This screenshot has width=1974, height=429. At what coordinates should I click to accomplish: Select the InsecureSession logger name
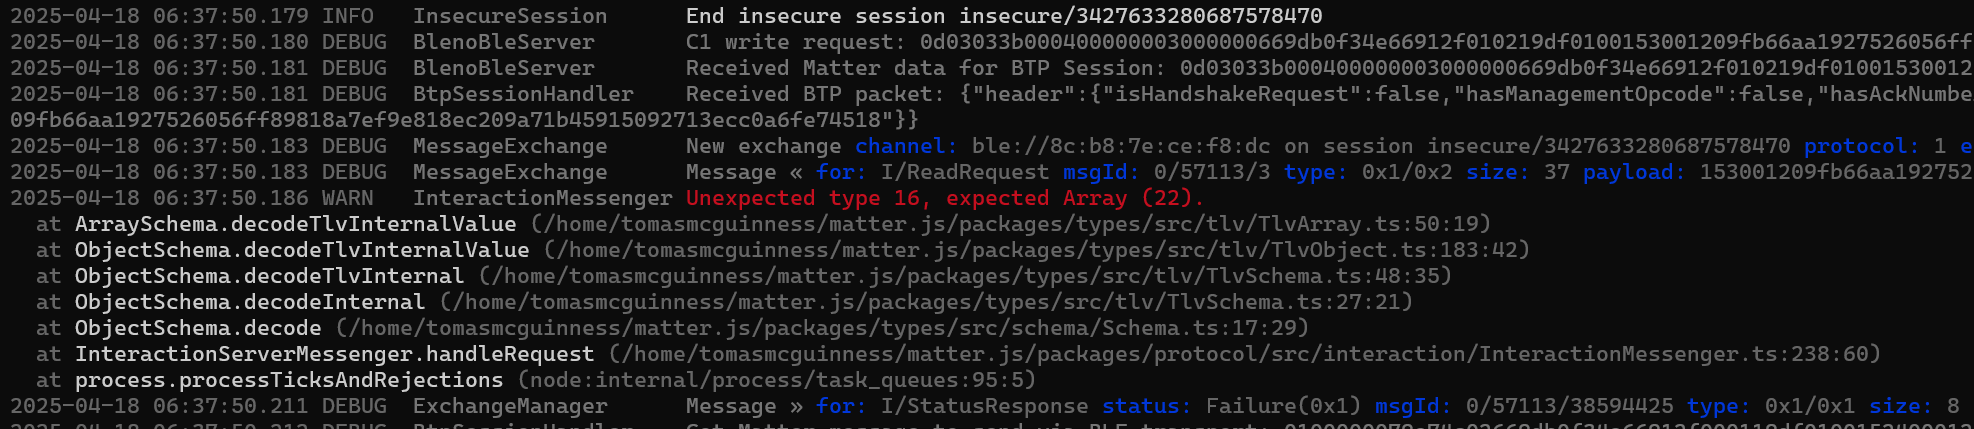[509, 16]
